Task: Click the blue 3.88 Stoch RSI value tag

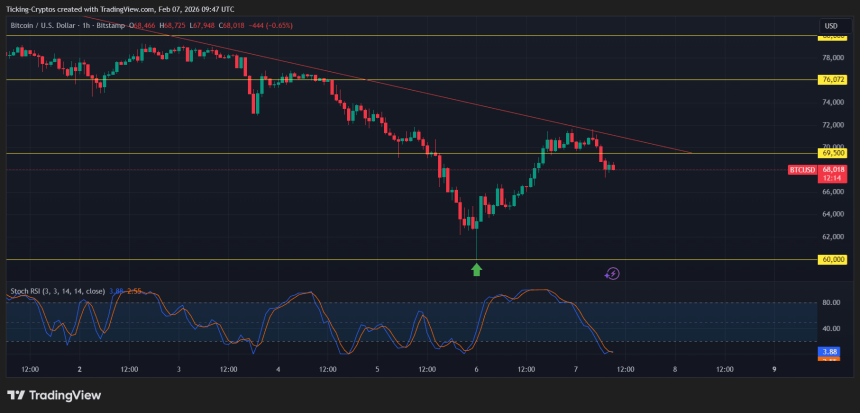Action: (829, 352)
